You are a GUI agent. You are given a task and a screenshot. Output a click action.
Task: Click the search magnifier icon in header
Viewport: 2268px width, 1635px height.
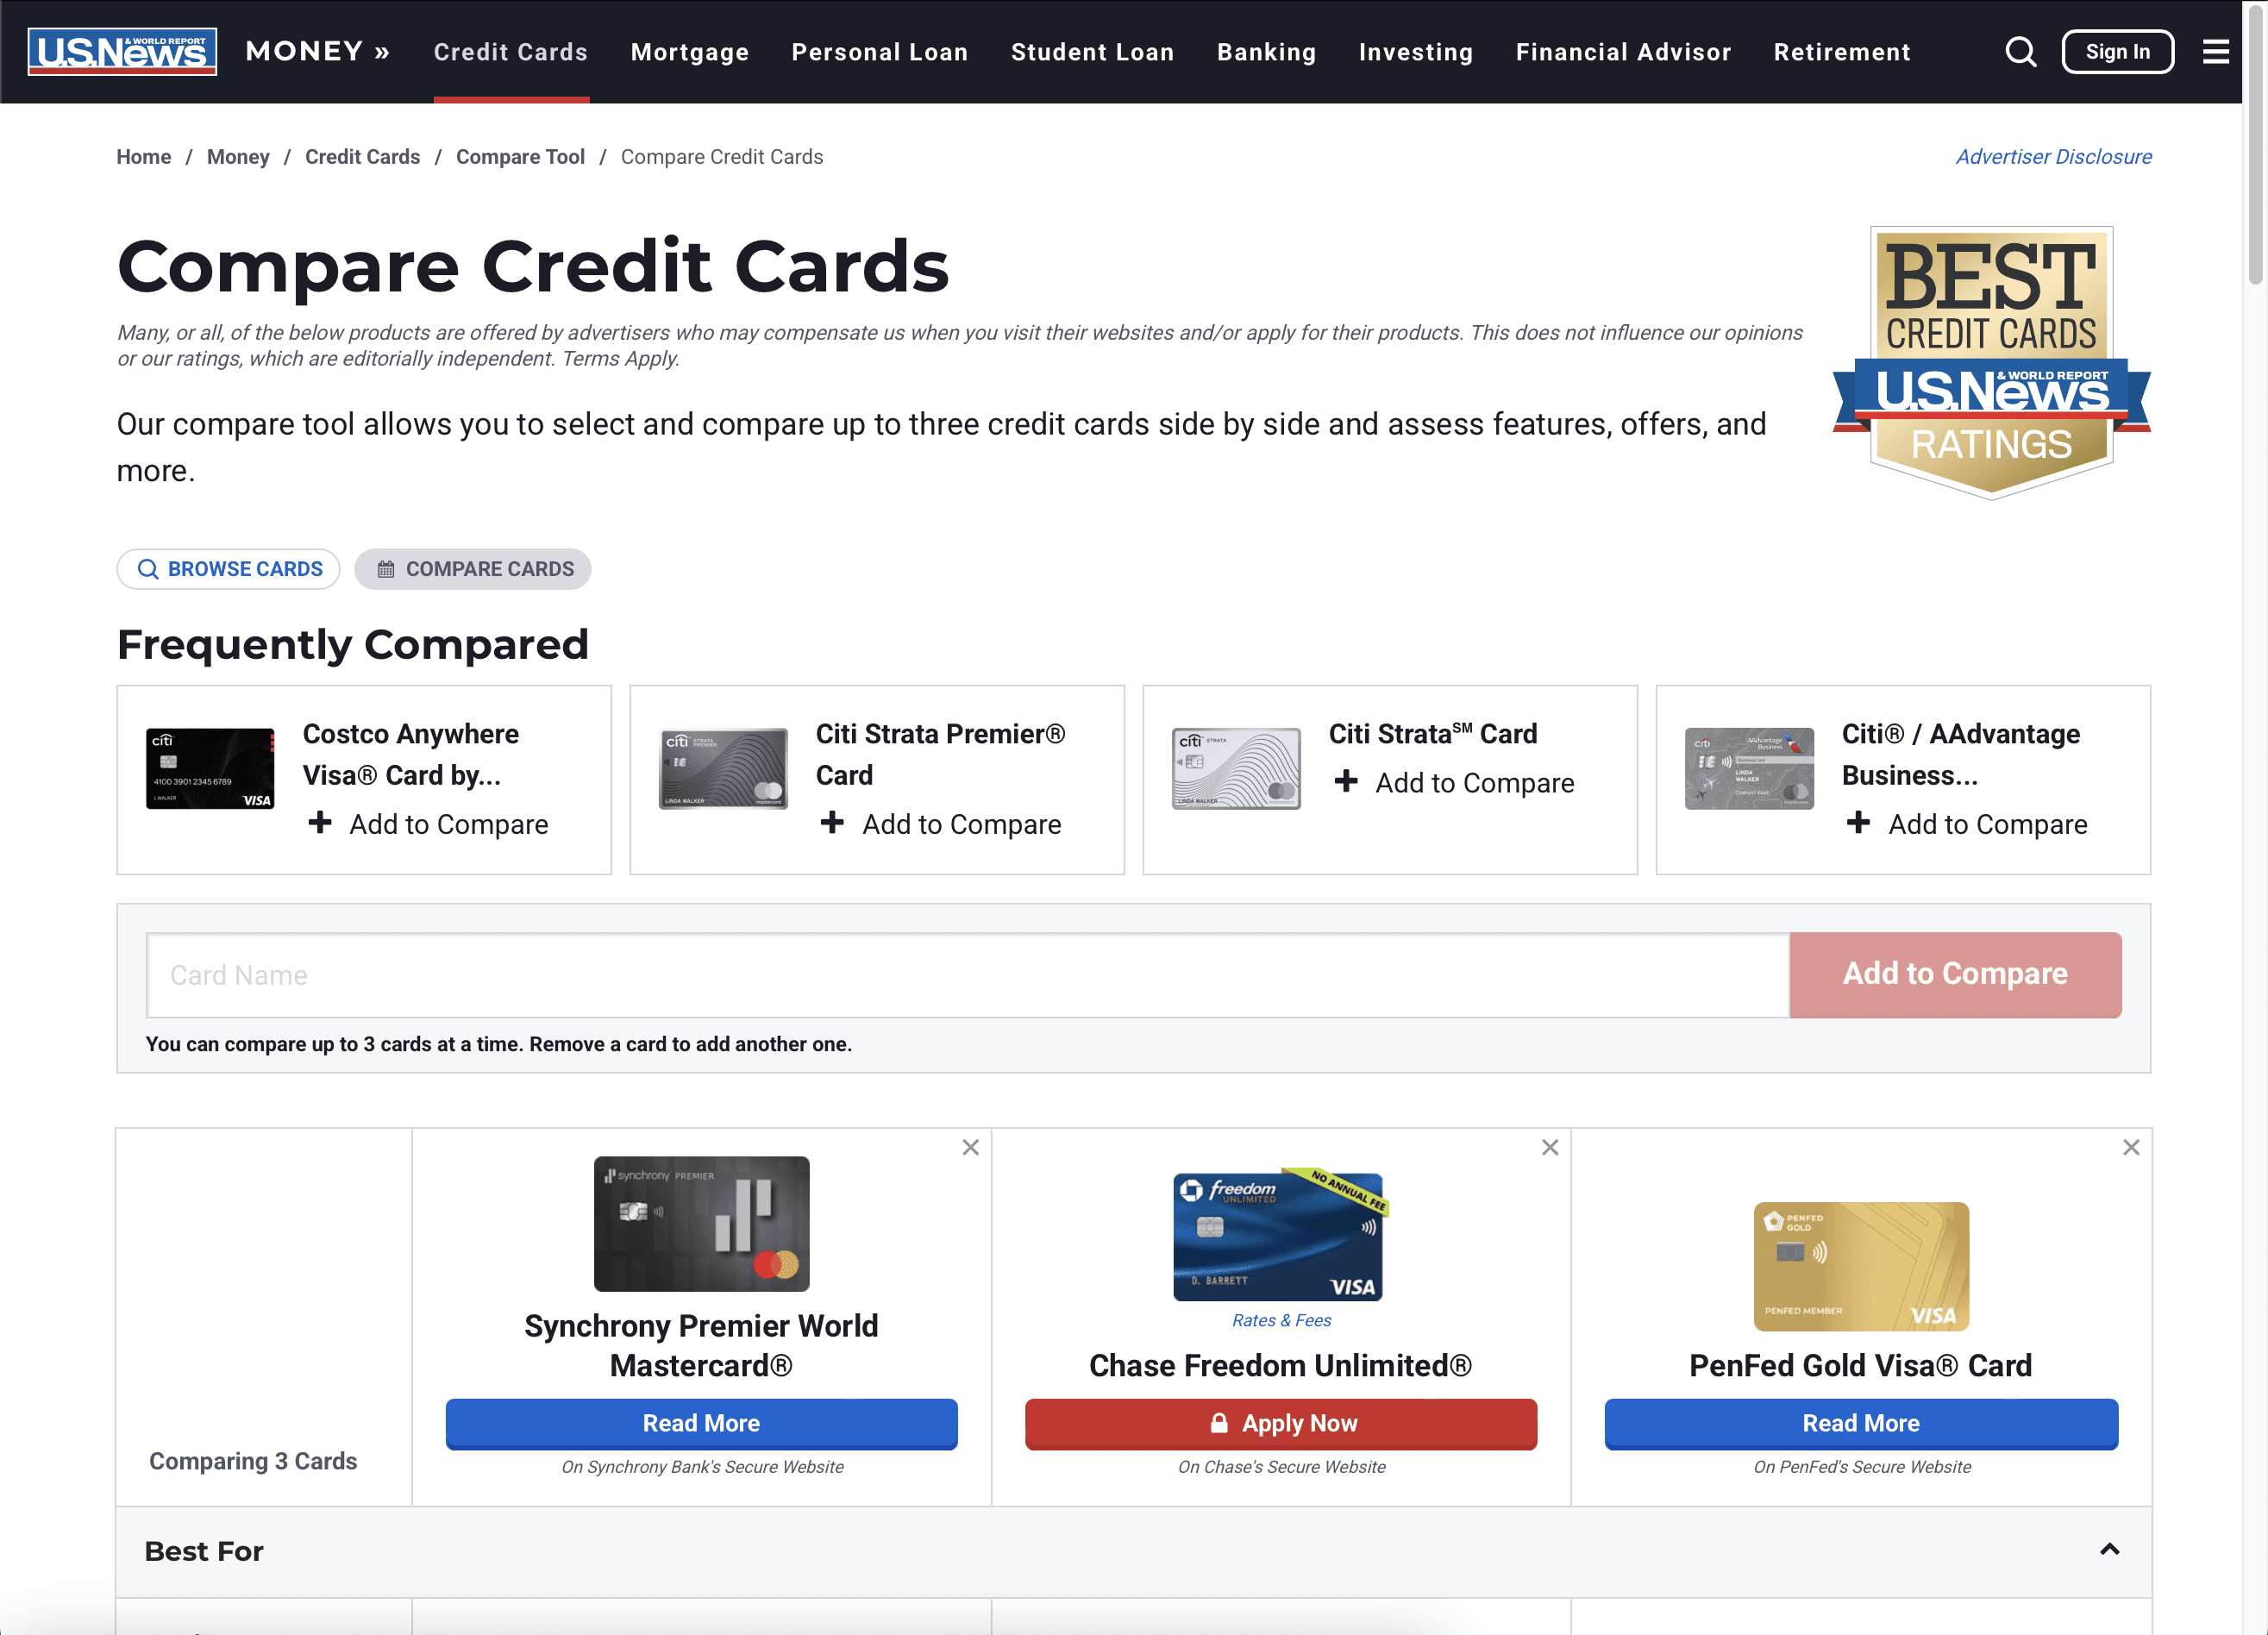tap(2020, 52)
